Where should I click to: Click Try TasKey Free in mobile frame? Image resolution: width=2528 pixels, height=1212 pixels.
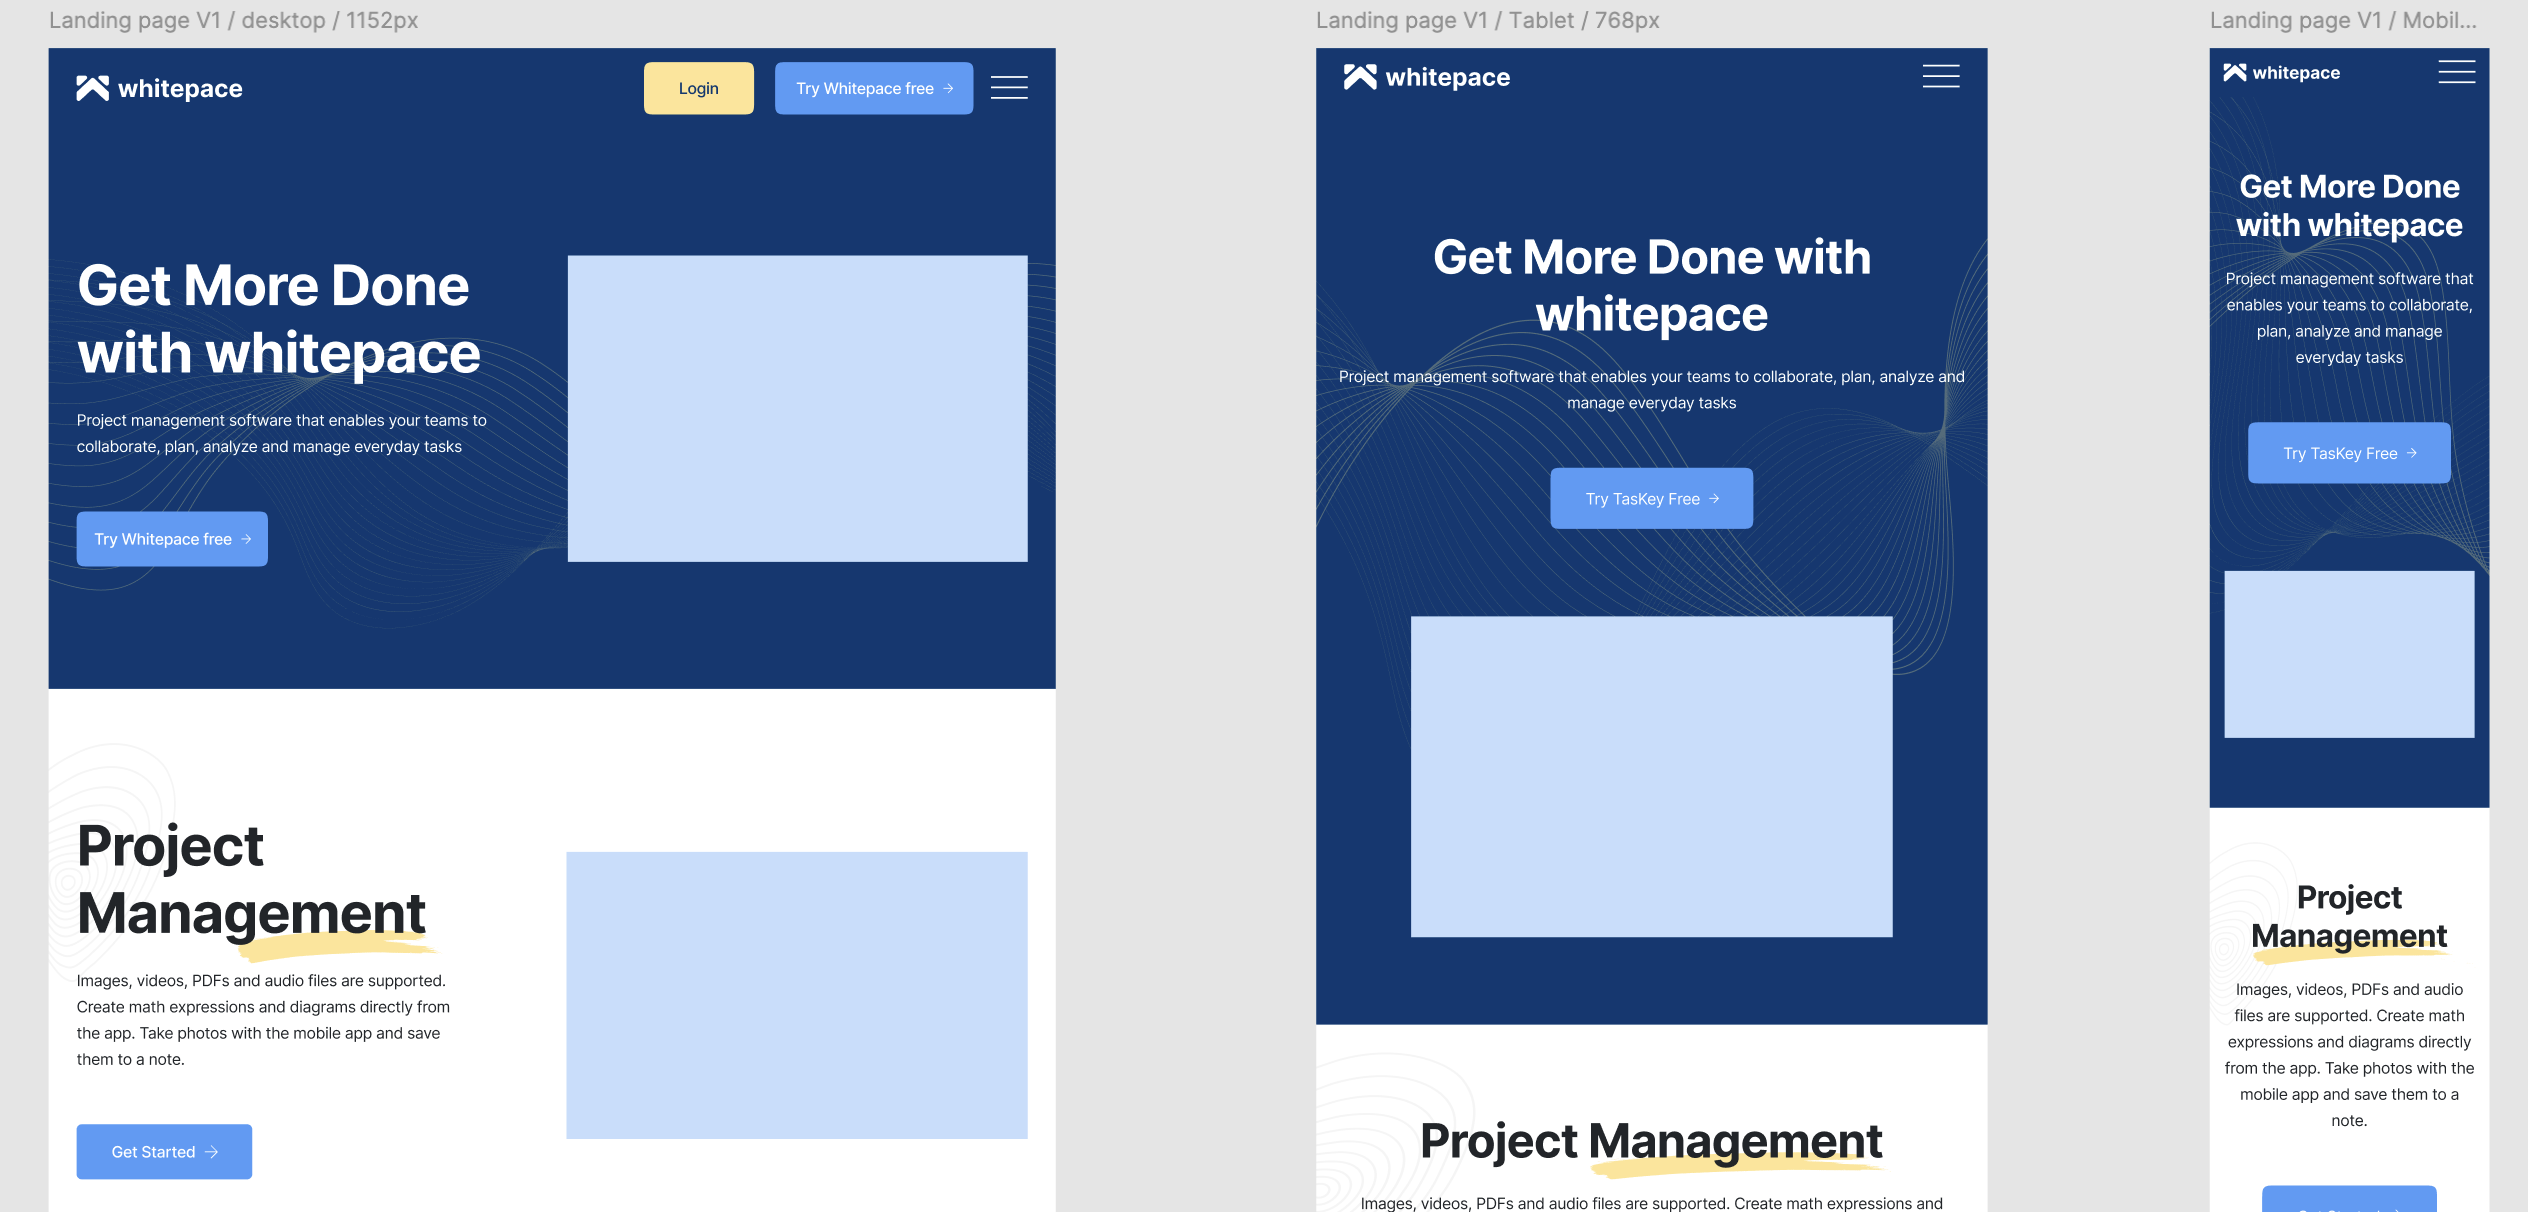[2349, 453]
